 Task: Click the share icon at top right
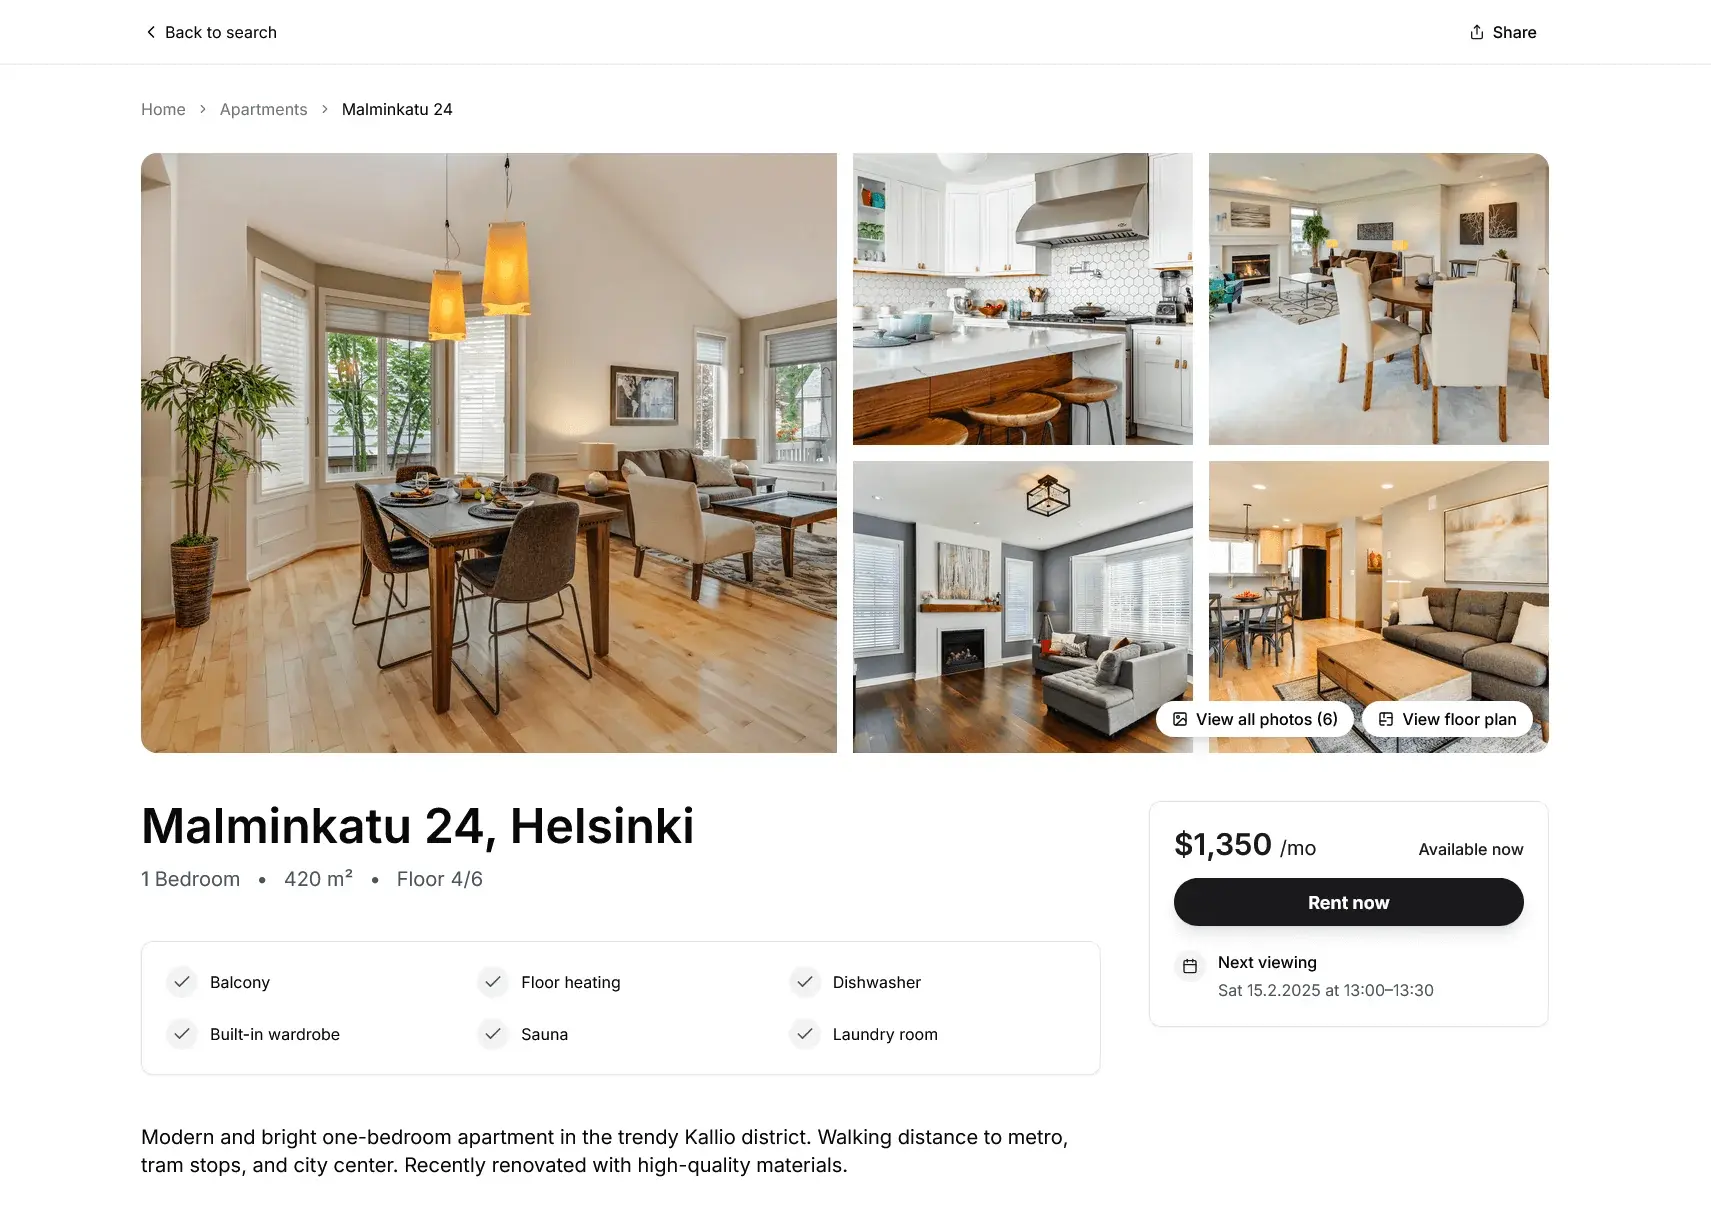point(1477,32)
